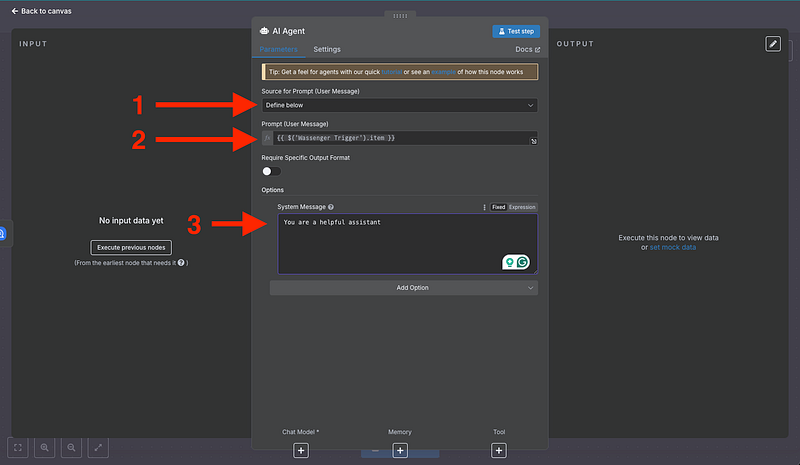Select the Parameters tab
The image size is (800, 465).
click(x=278, y=49)
